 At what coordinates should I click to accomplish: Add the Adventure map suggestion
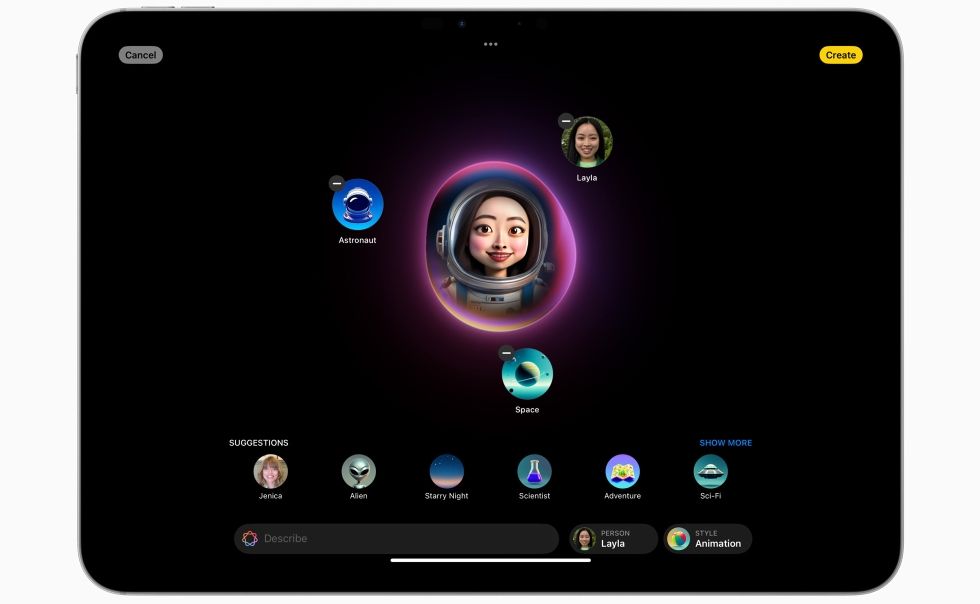point(622,471)
